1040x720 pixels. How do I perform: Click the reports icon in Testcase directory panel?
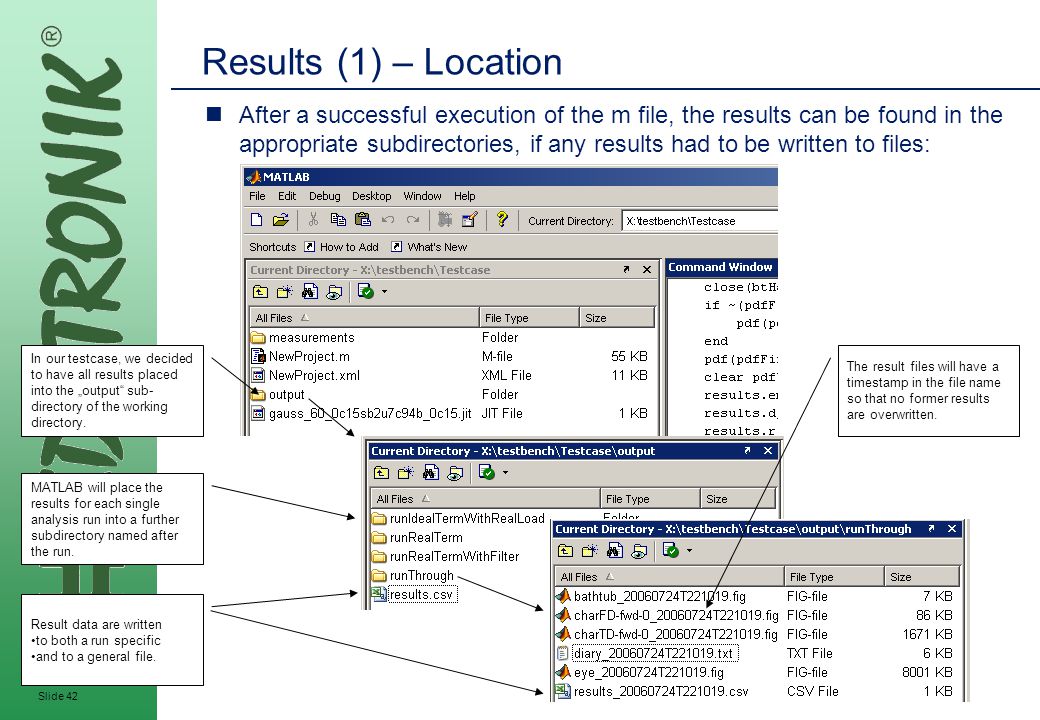(x=334, y=292)
